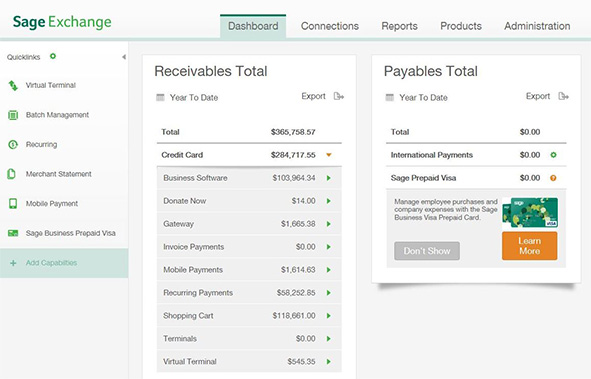Click Export text in Payables panel
Image resolution: width=591 pixels, height=379 pixels.
click(538, 96)
